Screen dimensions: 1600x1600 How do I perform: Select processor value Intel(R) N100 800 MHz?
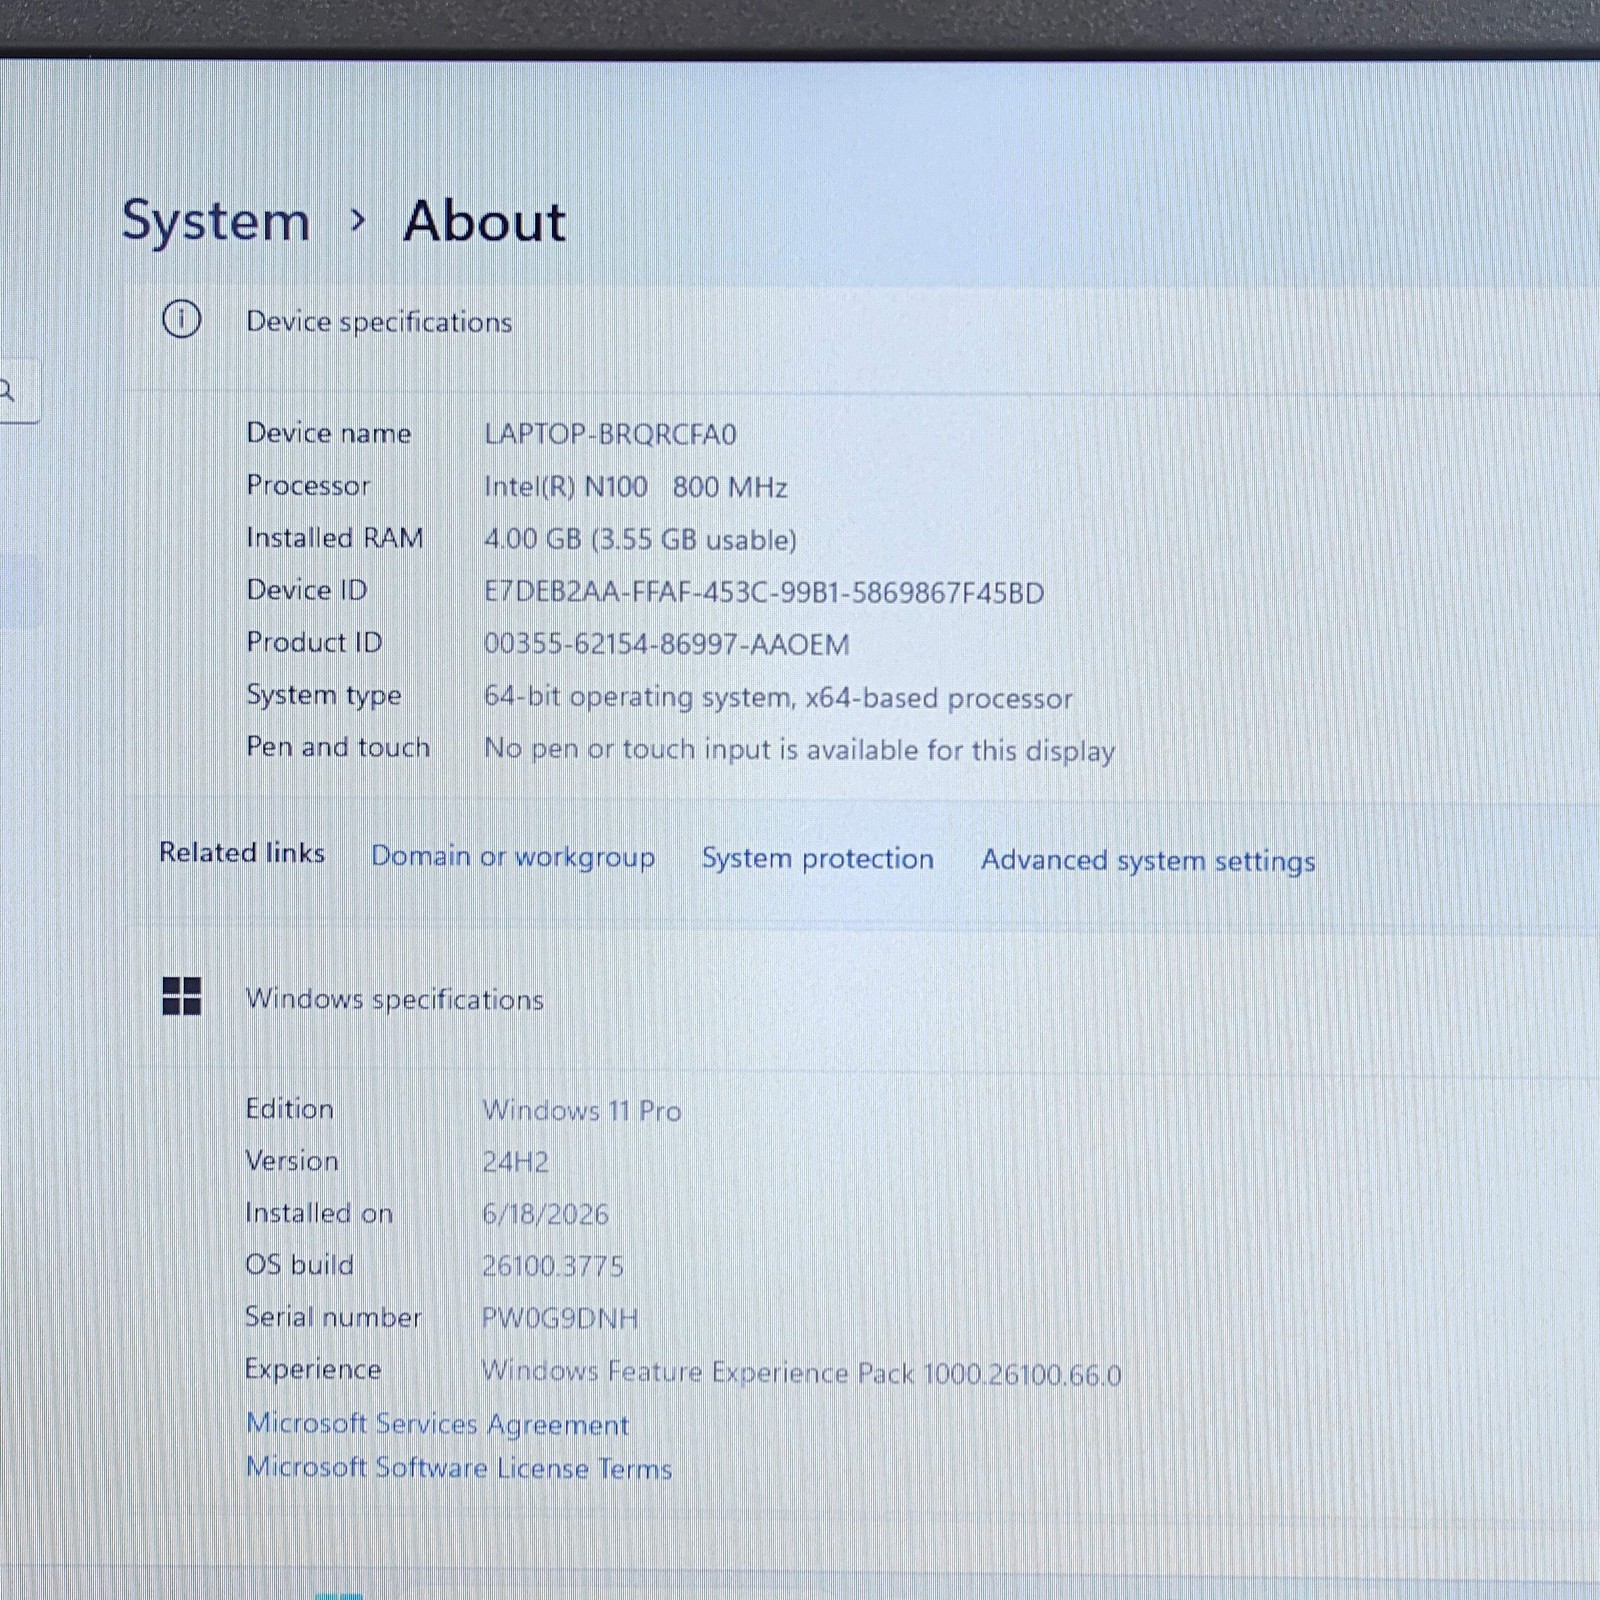tap(636, 487)
